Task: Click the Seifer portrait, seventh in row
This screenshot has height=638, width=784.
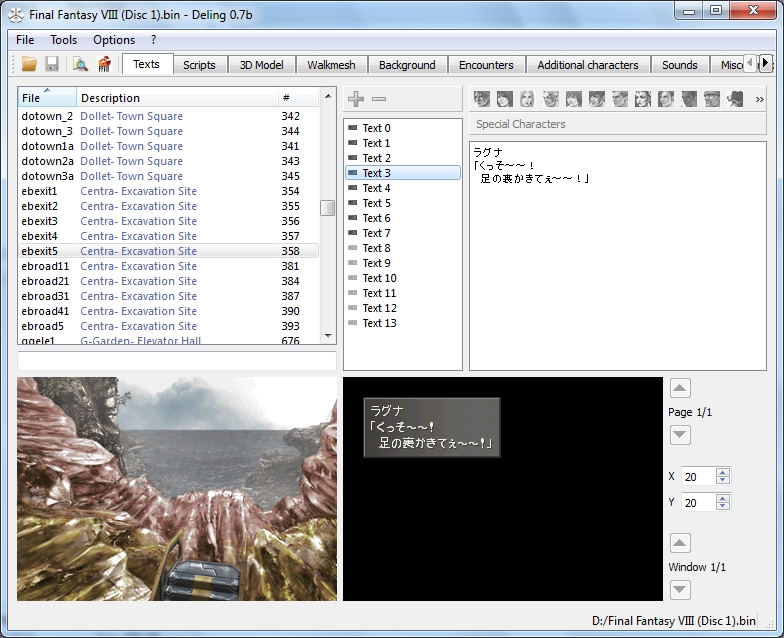Action: click(620, 99)
